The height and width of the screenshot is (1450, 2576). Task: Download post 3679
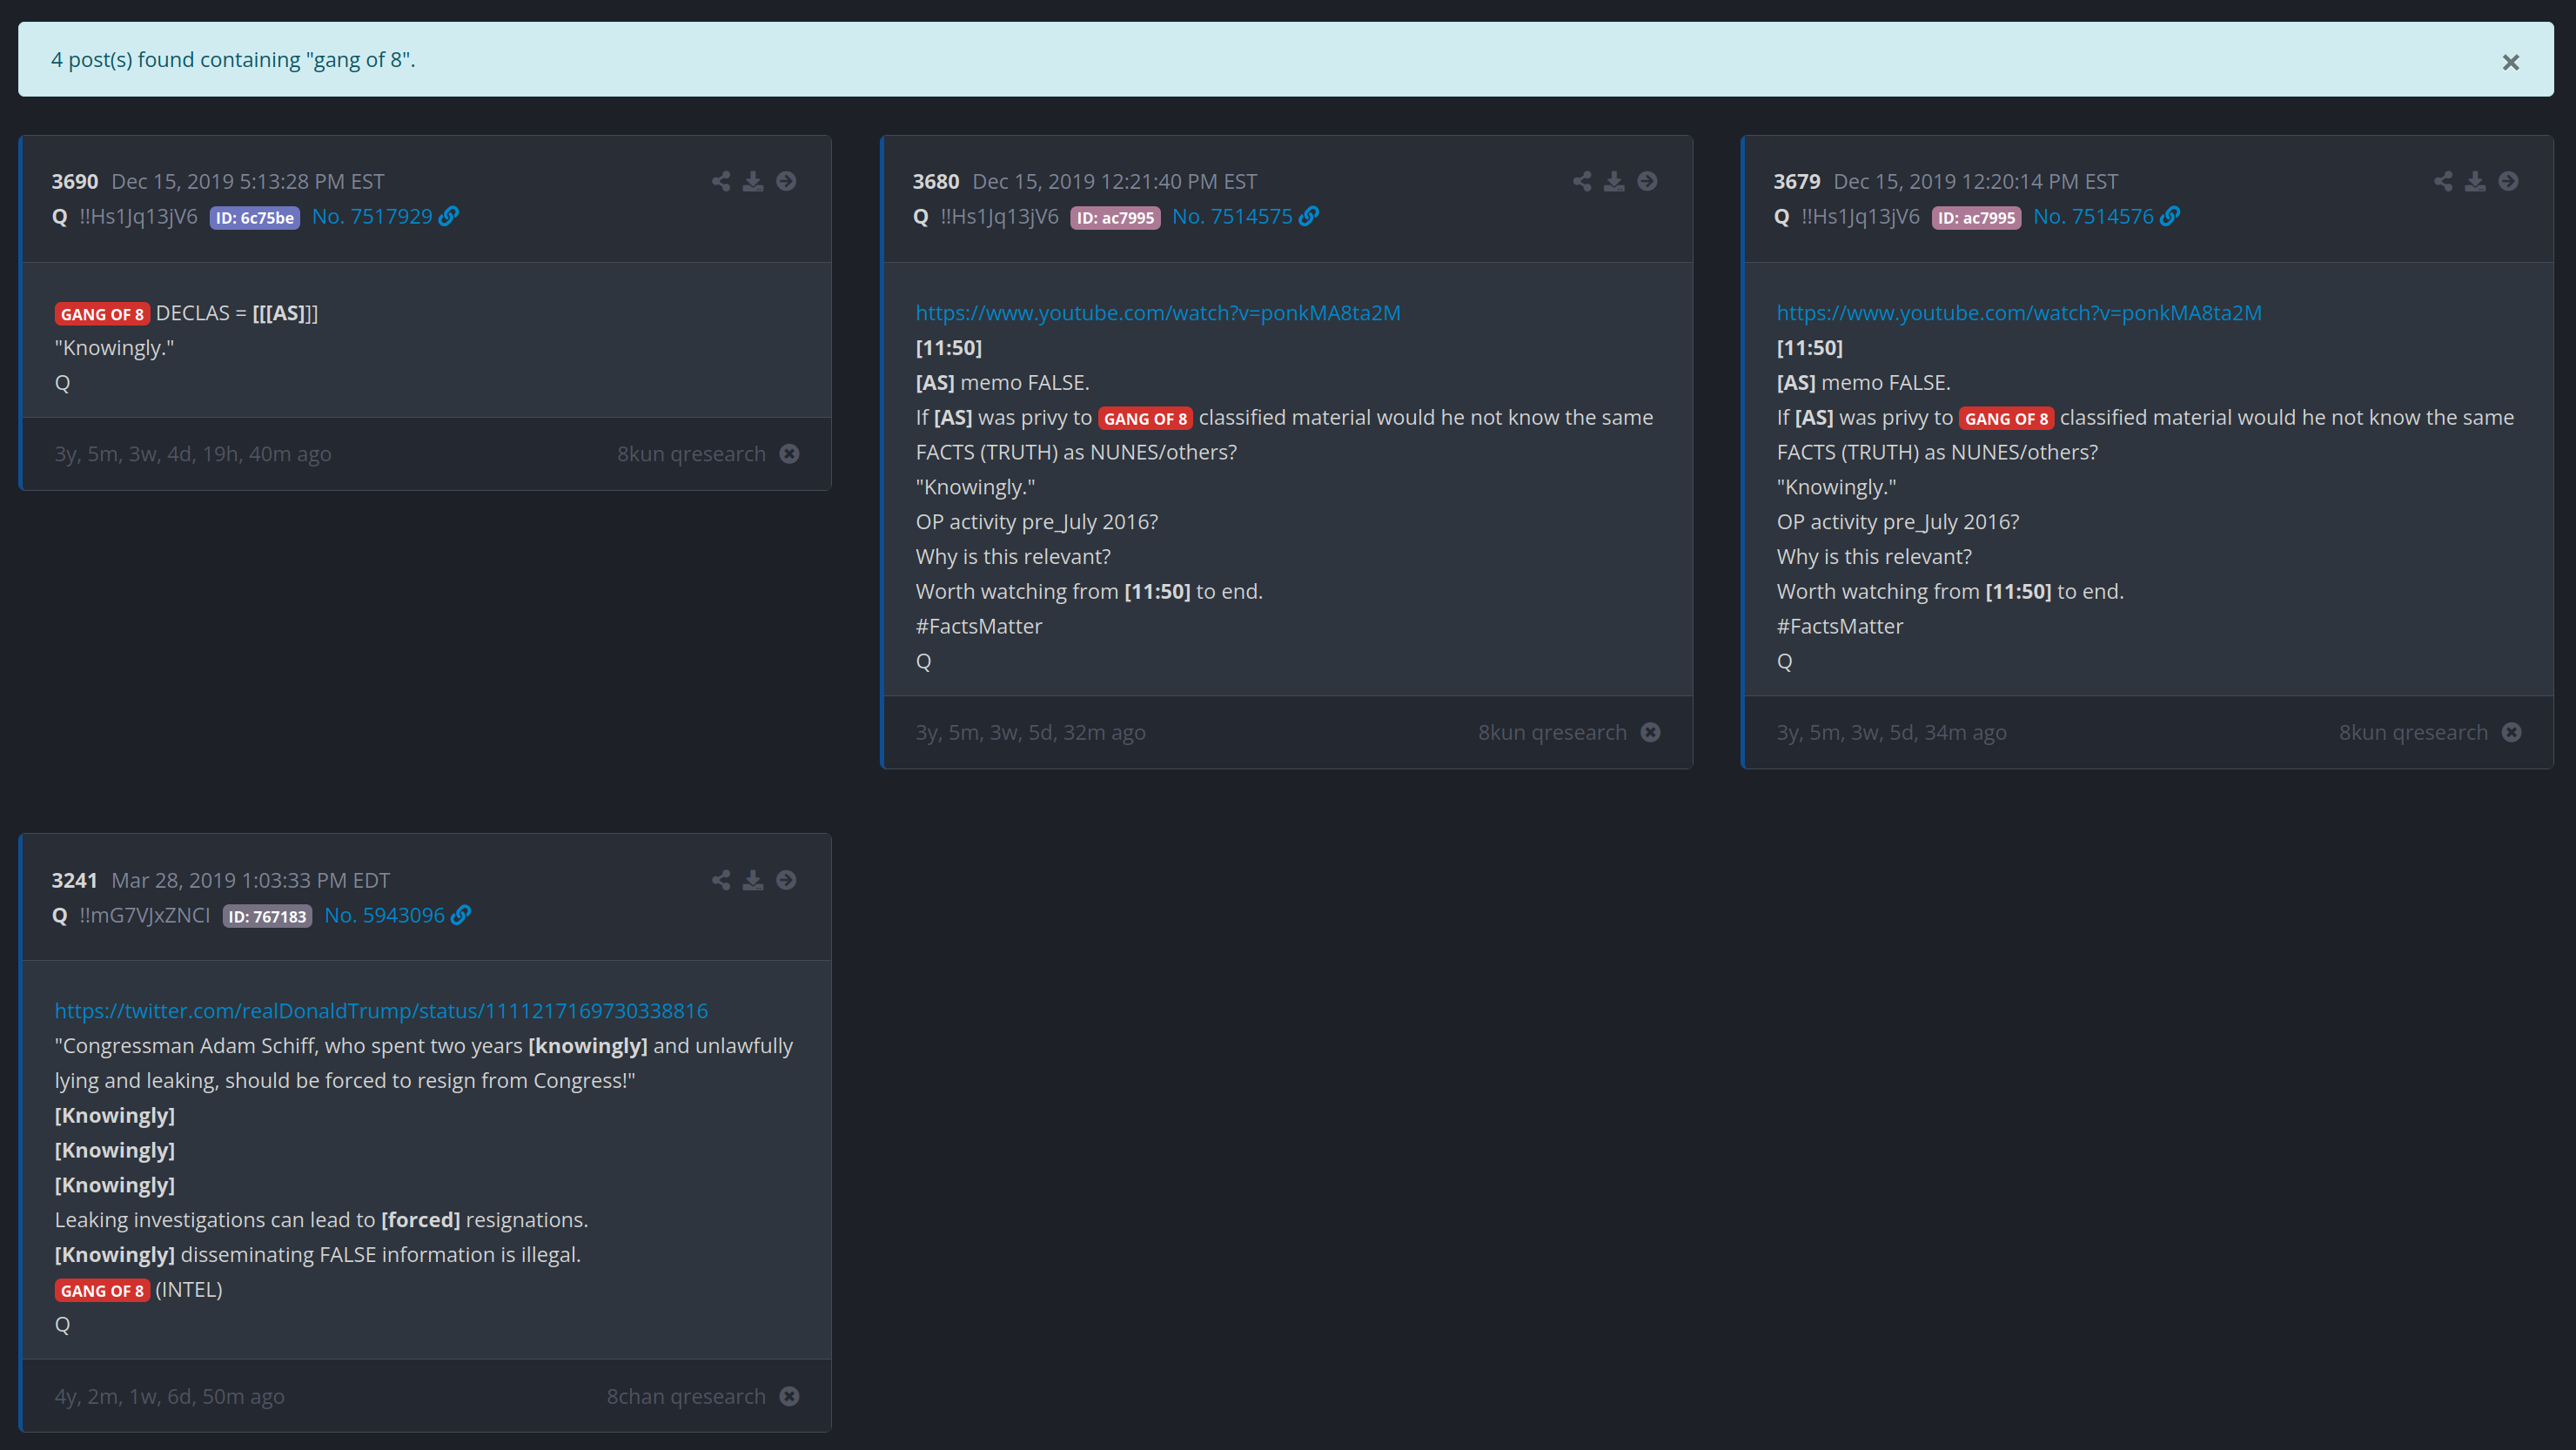pos(2475,181)
